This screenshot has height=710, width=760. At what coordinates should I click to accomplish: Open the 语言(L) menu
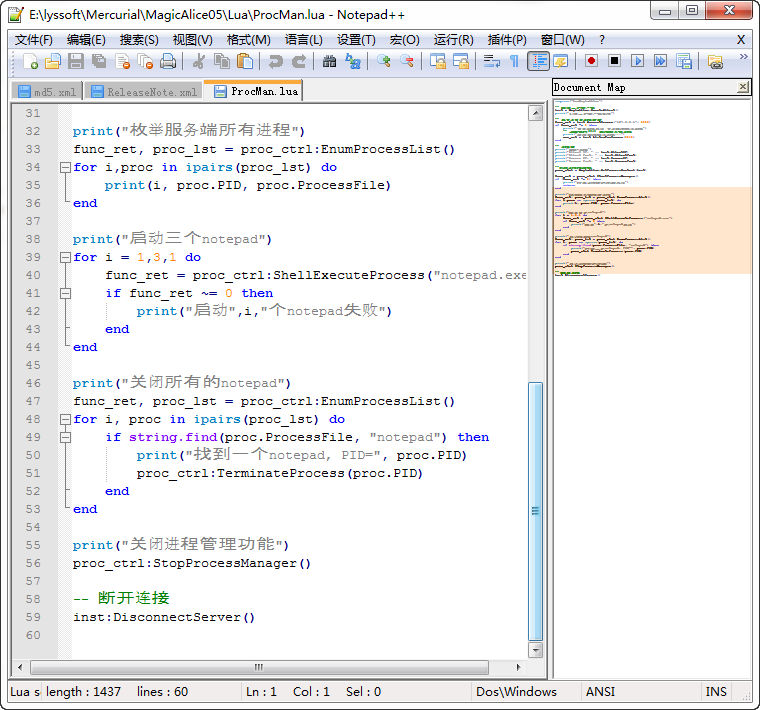pyautogui.click(x=303, y=40)
